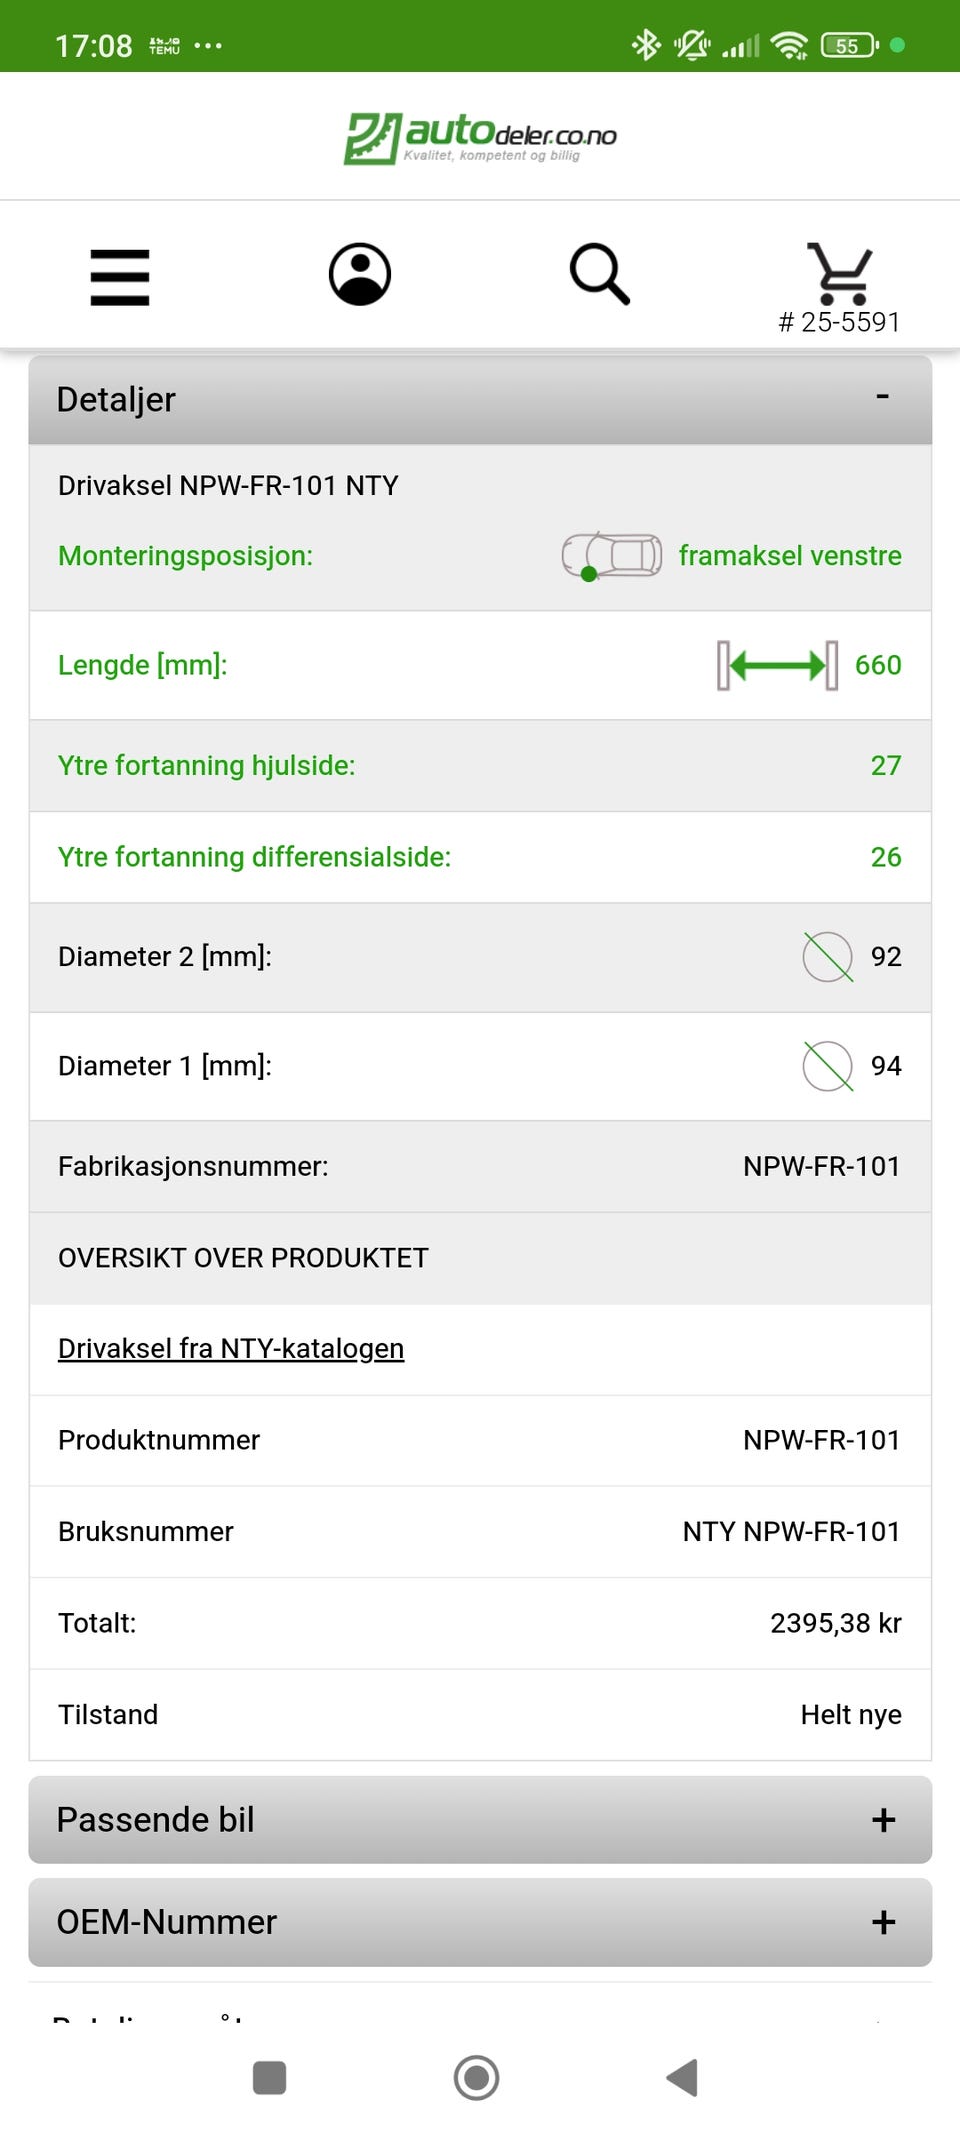Image resolution: width=960 pixels, height=2133 pixels.
Task: Open the user account profile
Action: (360, 274)
